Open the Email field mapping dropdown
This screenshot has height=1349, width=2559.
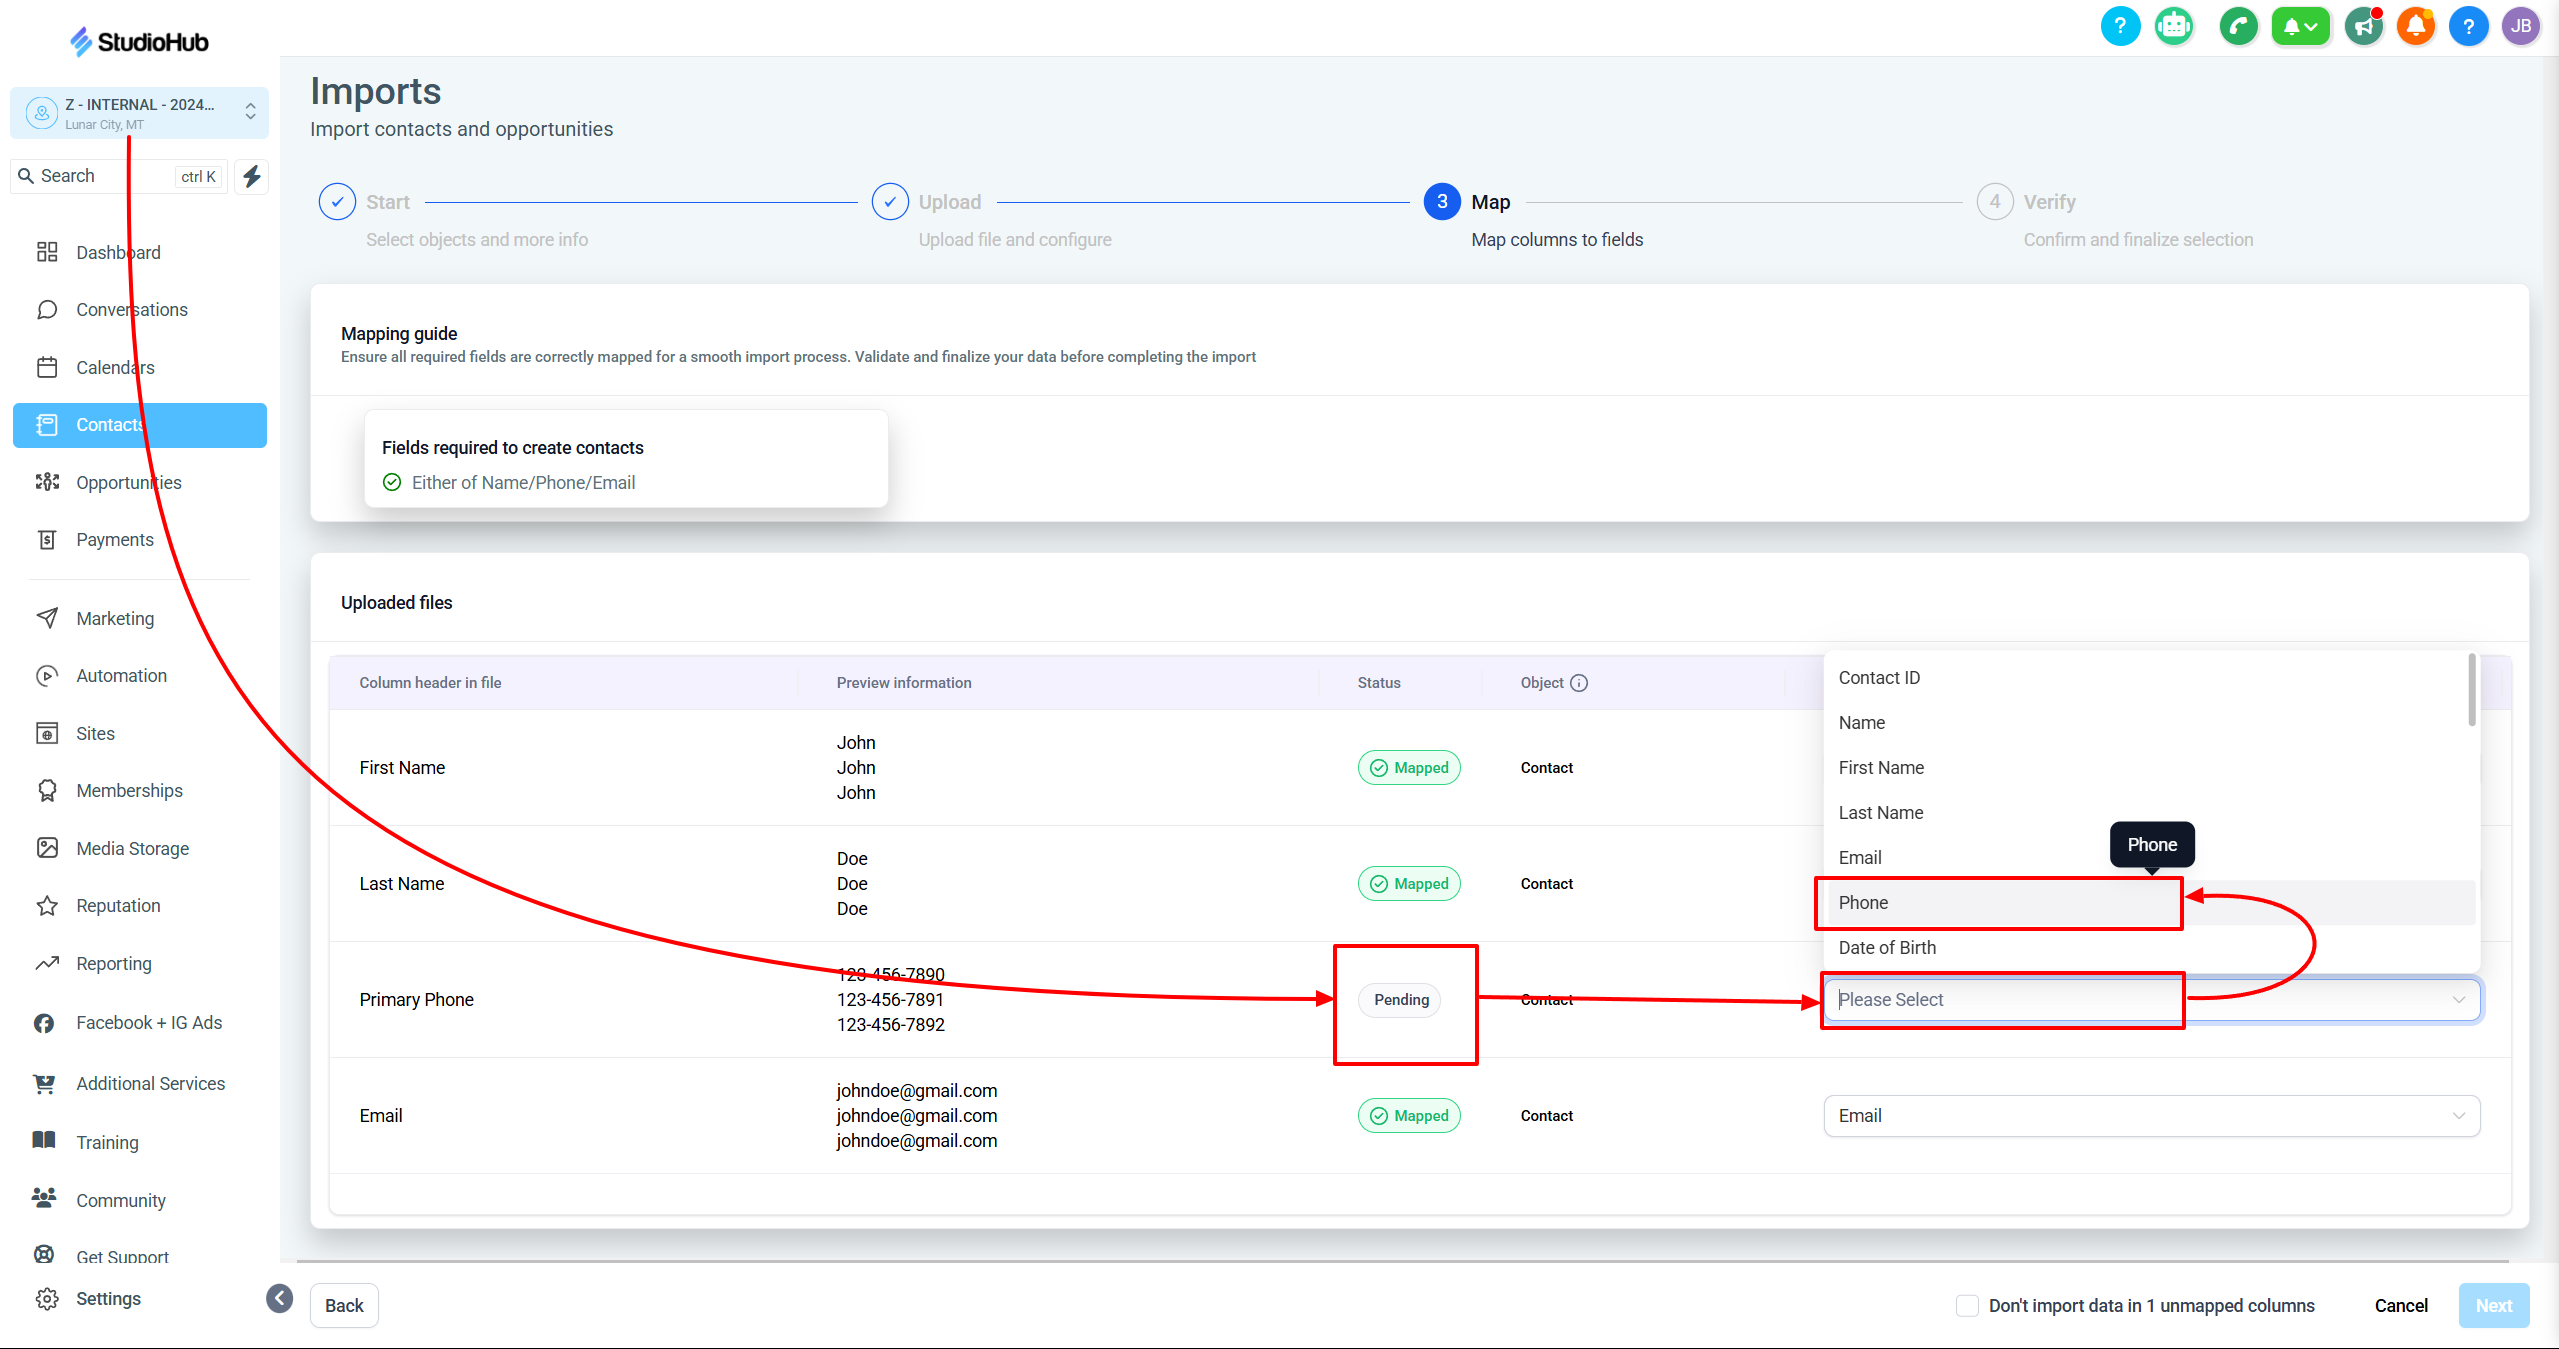(2151, 1115)
